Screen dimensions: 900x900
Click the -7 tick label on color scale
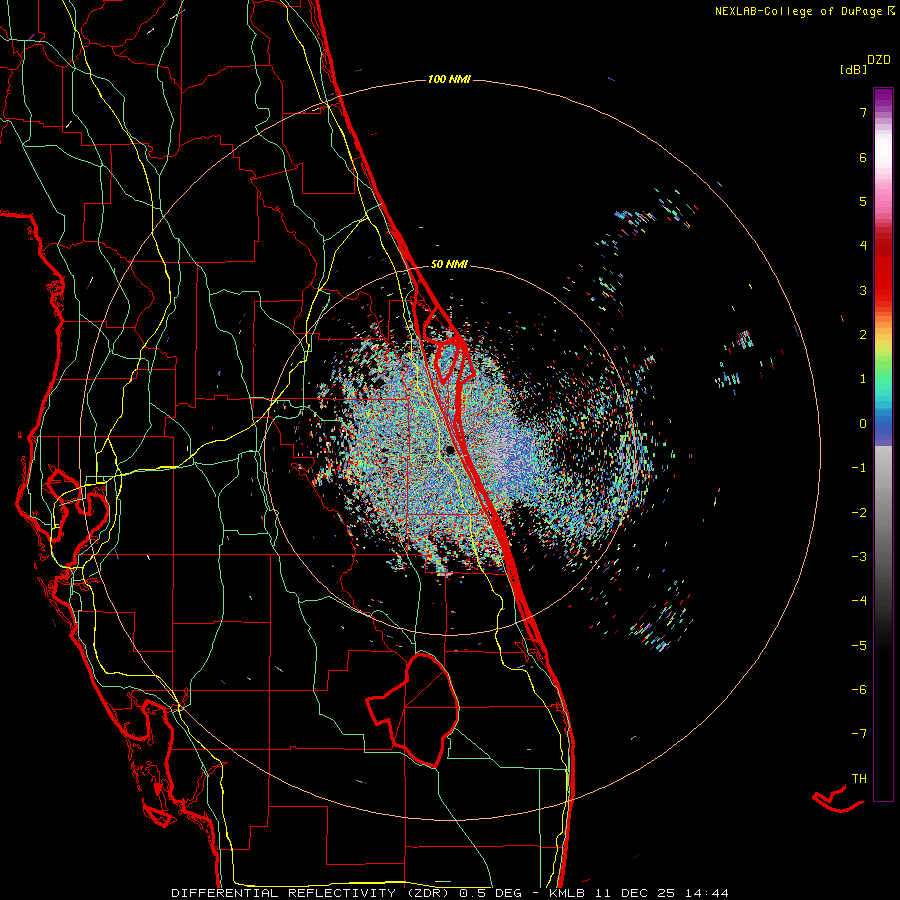click(859, 734)
